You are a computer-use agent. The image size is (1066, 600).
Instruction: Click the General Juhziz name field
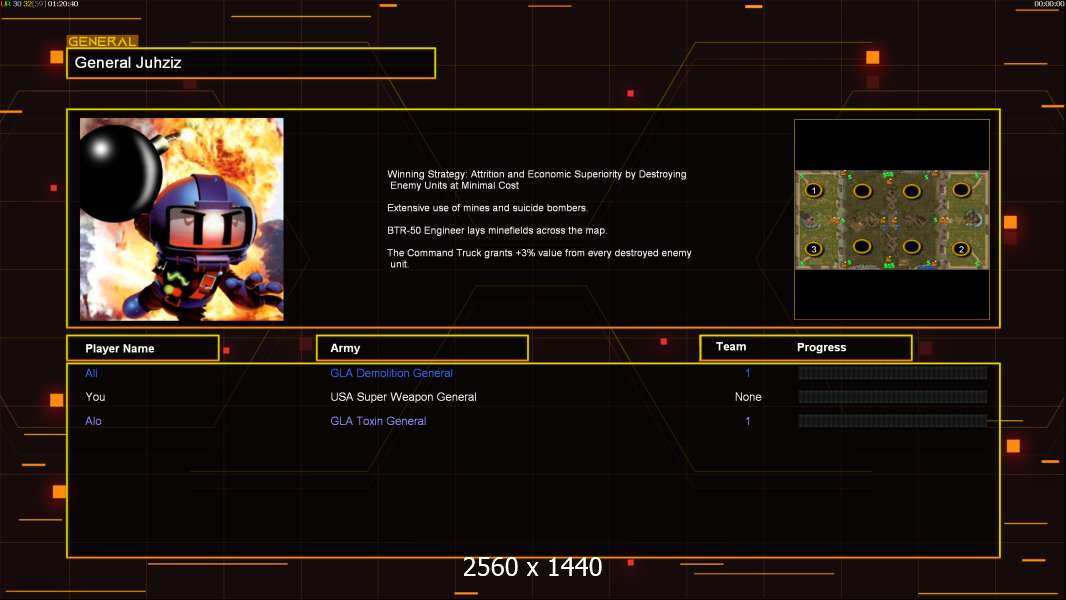(x=251, y=63)
